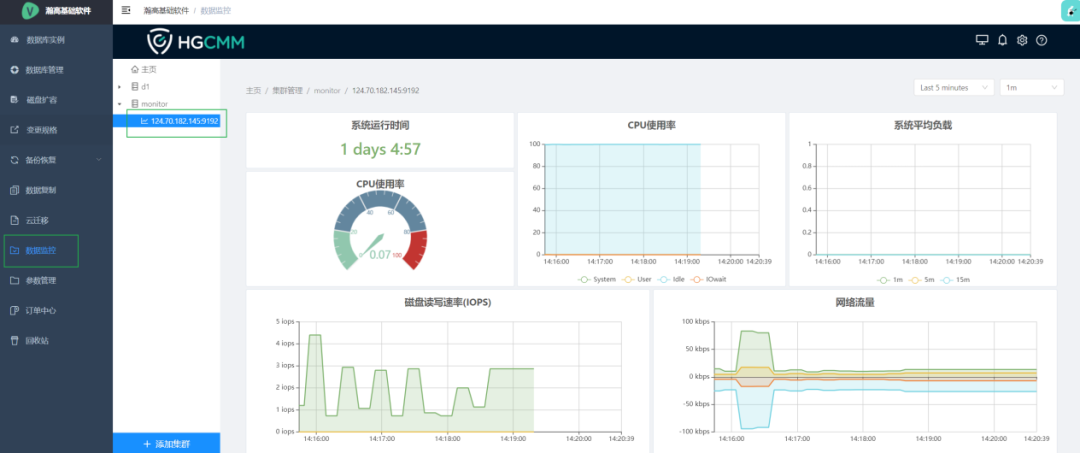Click the HGCMM shield logo
Viewport: 1080px width, 453px height.
point(160,42)
